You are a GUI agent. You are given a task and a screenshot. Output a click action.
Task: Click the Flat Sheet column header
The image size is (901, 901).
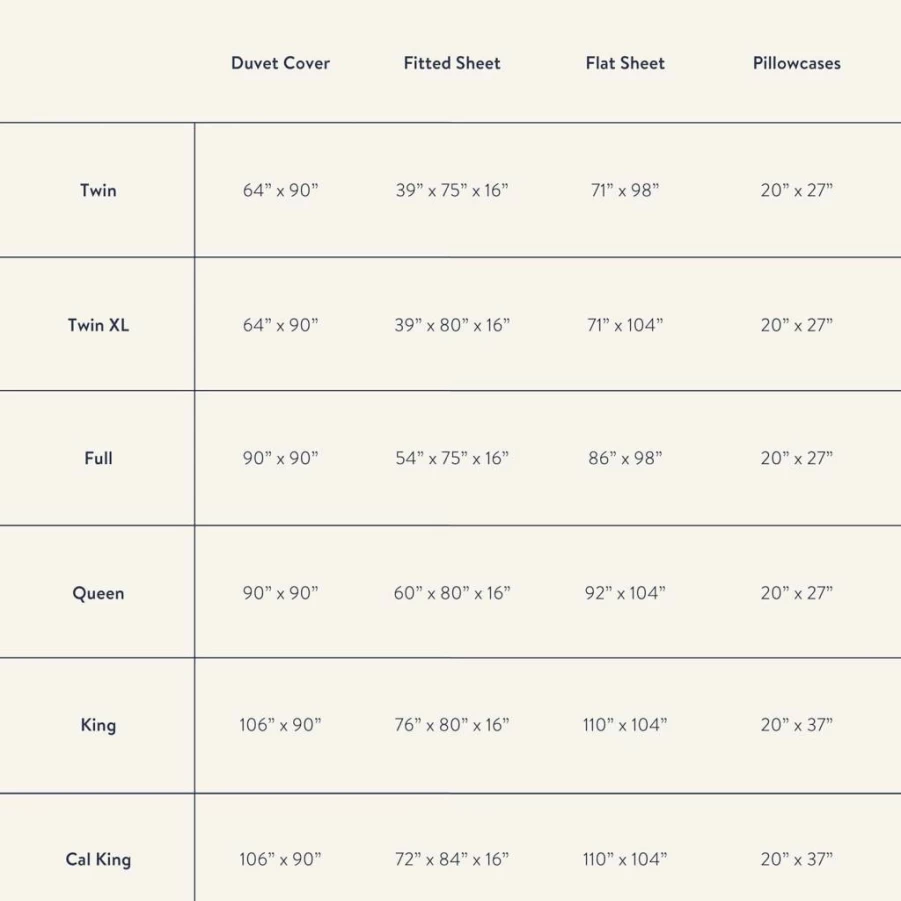coord(625,63)
